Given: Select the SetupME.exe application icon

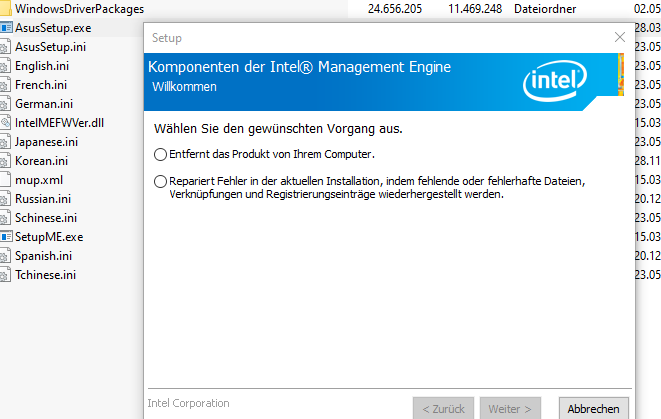Looking at the screenshot, I should pos(6,236).
